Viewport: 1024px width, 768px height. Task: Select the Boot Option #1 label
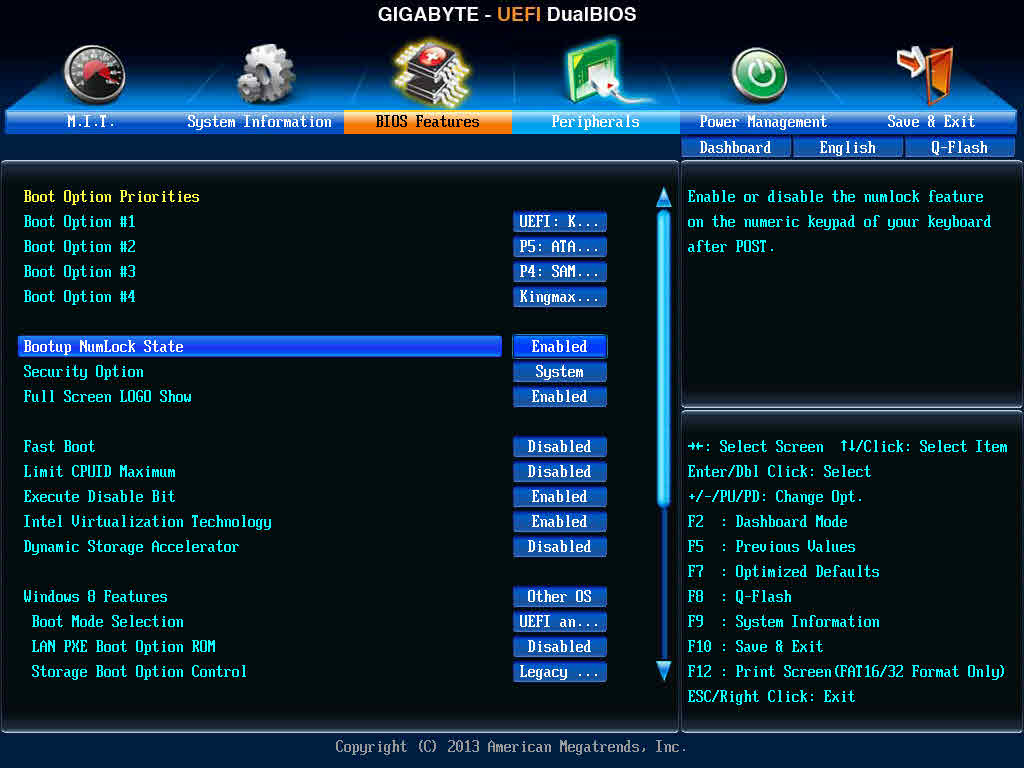pos(80,221)
